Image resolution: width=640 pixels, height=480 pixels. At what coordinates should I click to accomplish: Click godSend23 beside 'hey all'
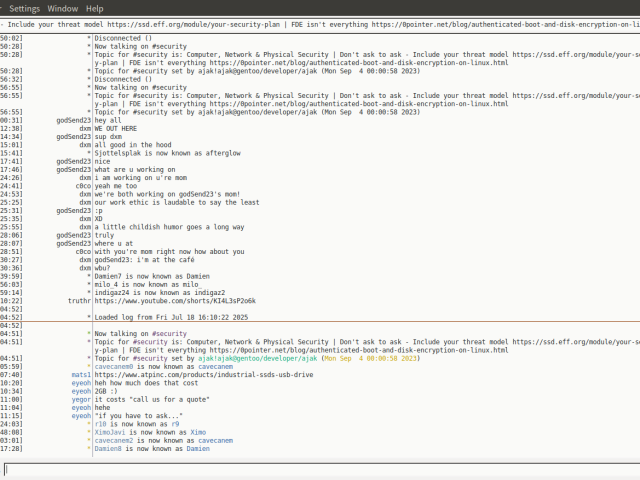[x=73, y=120]
